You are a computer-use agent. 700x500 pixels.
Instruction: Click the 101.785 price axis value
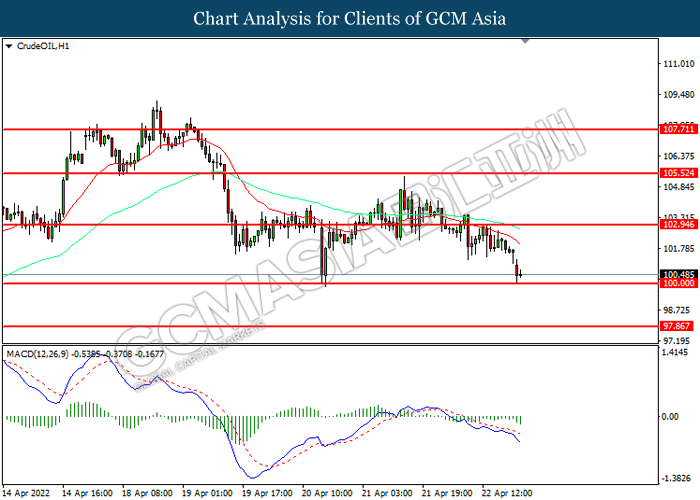679,249
